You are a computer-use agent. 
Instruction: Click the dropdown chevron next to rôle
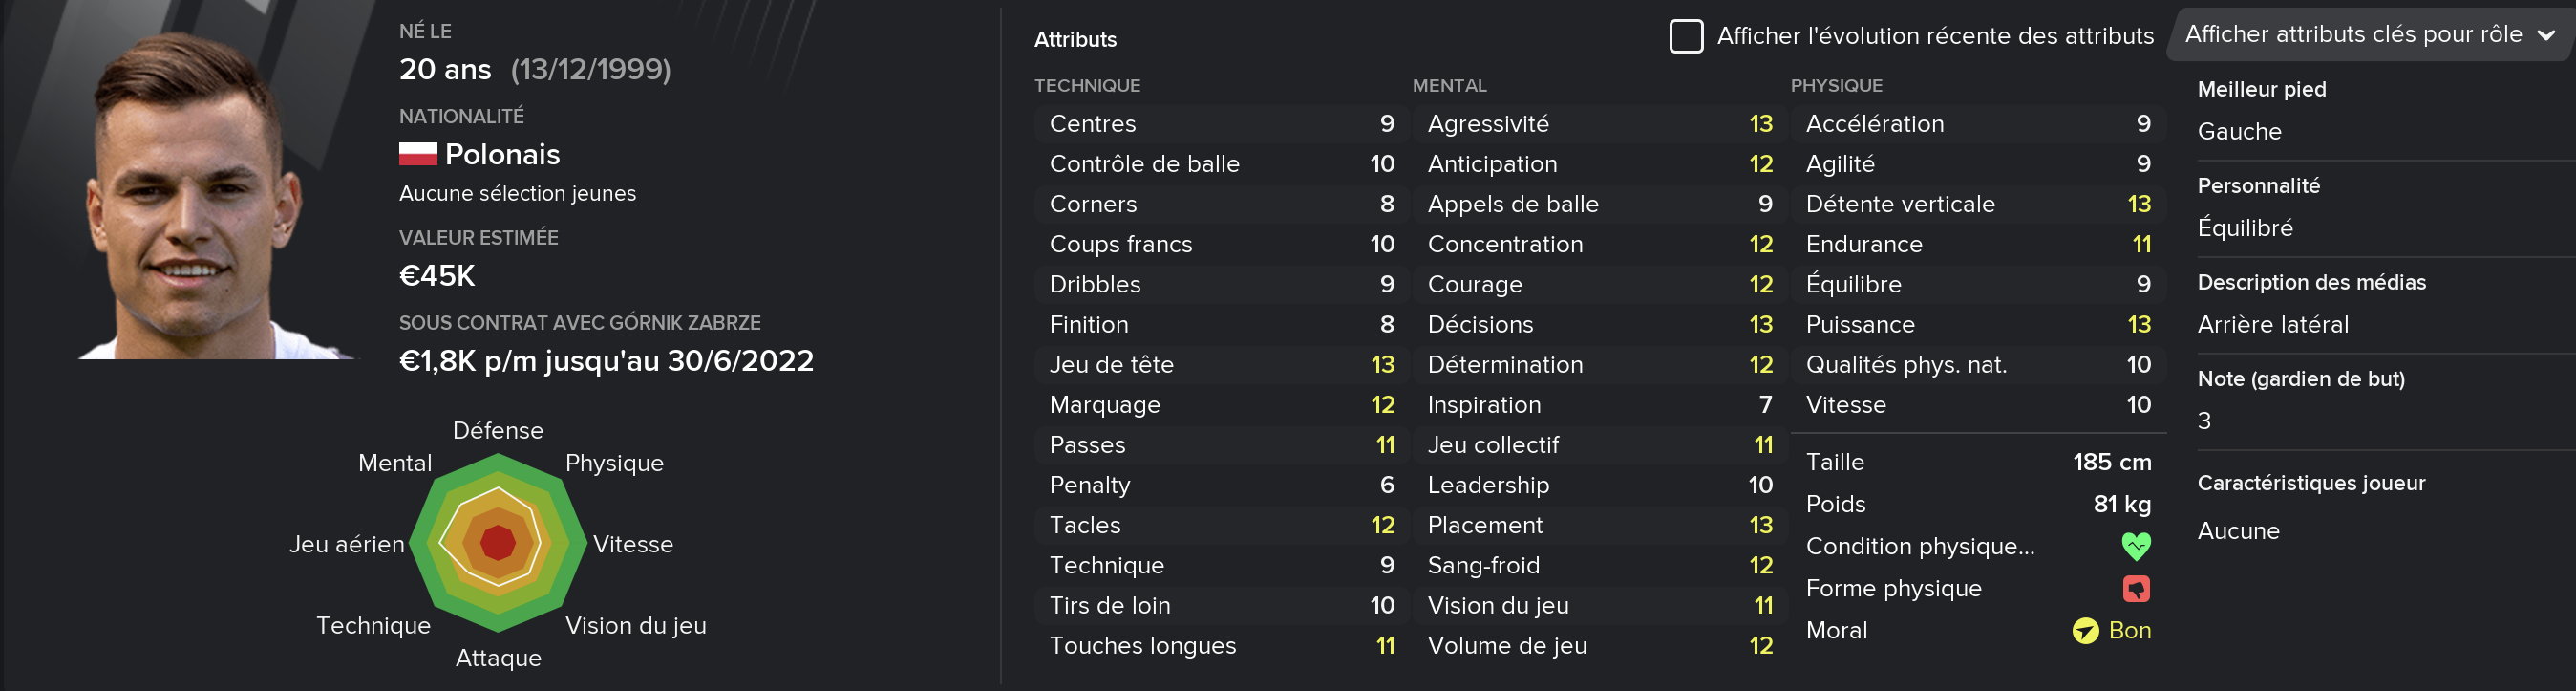click(x=2546, y=36)
